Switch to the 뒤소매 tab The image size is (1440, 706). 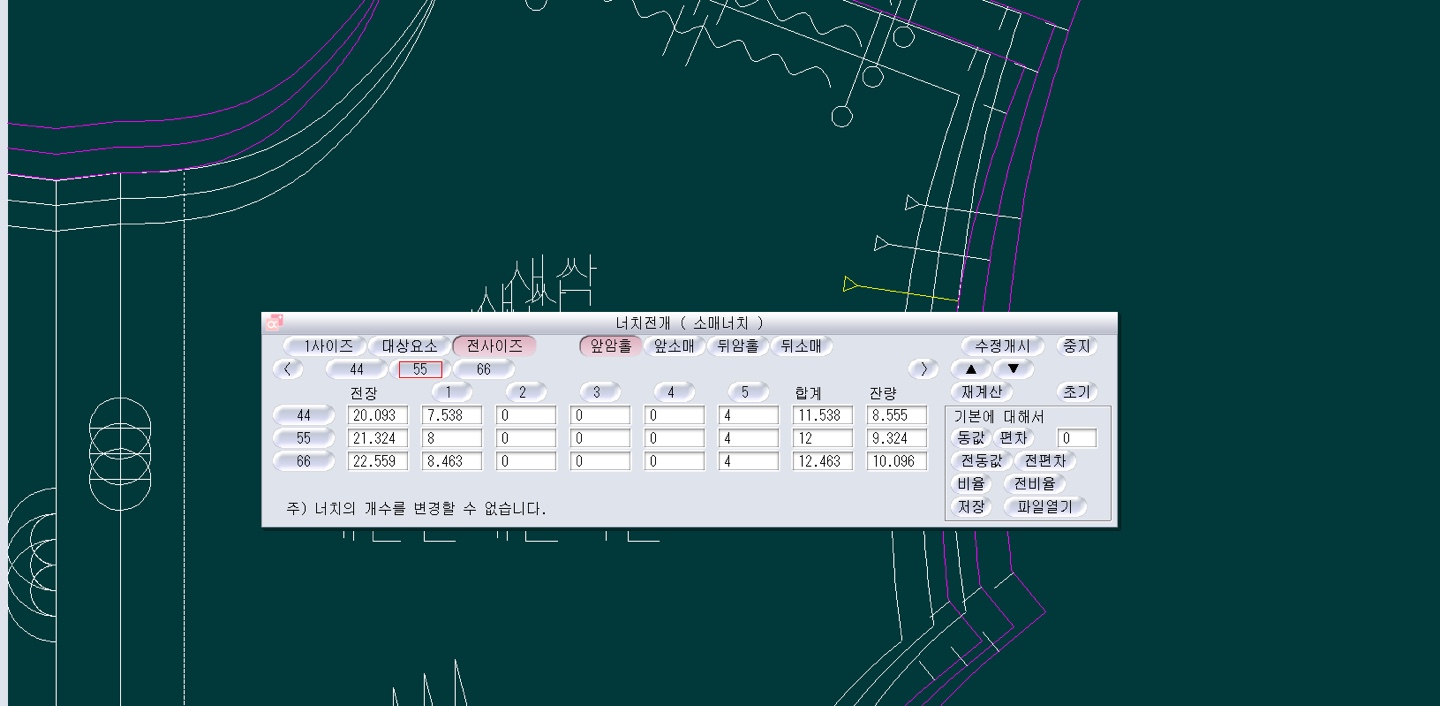pos(801,346)
